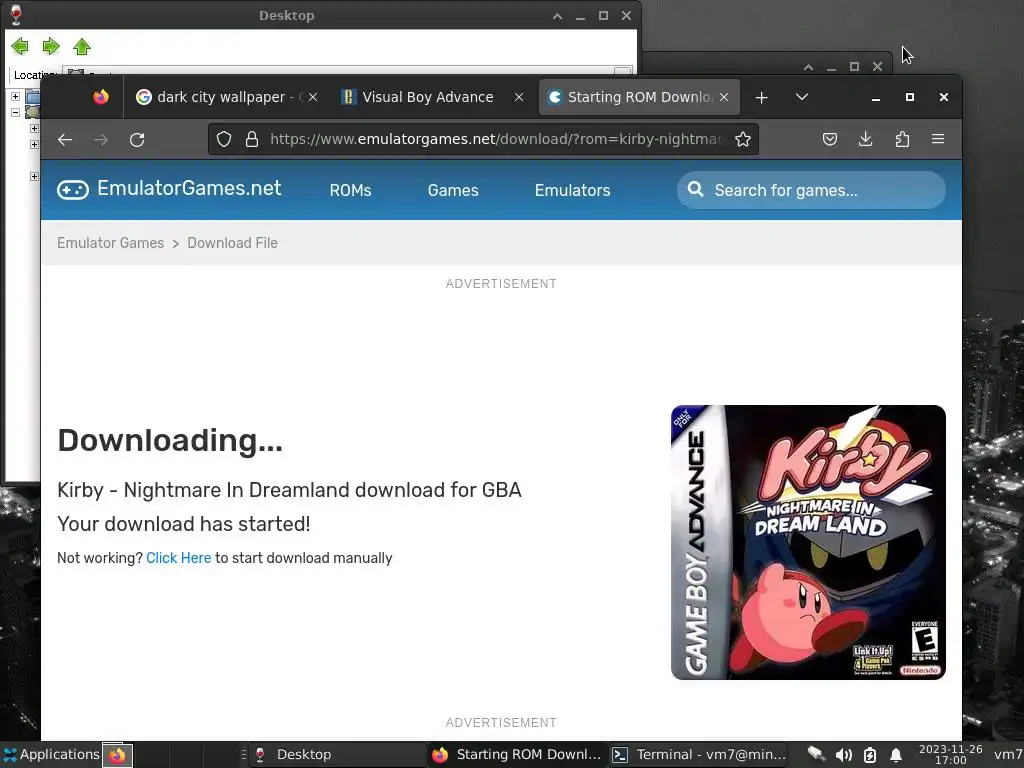Click the Search for games field
Viewport: 1024px width, 768px height.
pyautogui.click(x=811, y=190)
